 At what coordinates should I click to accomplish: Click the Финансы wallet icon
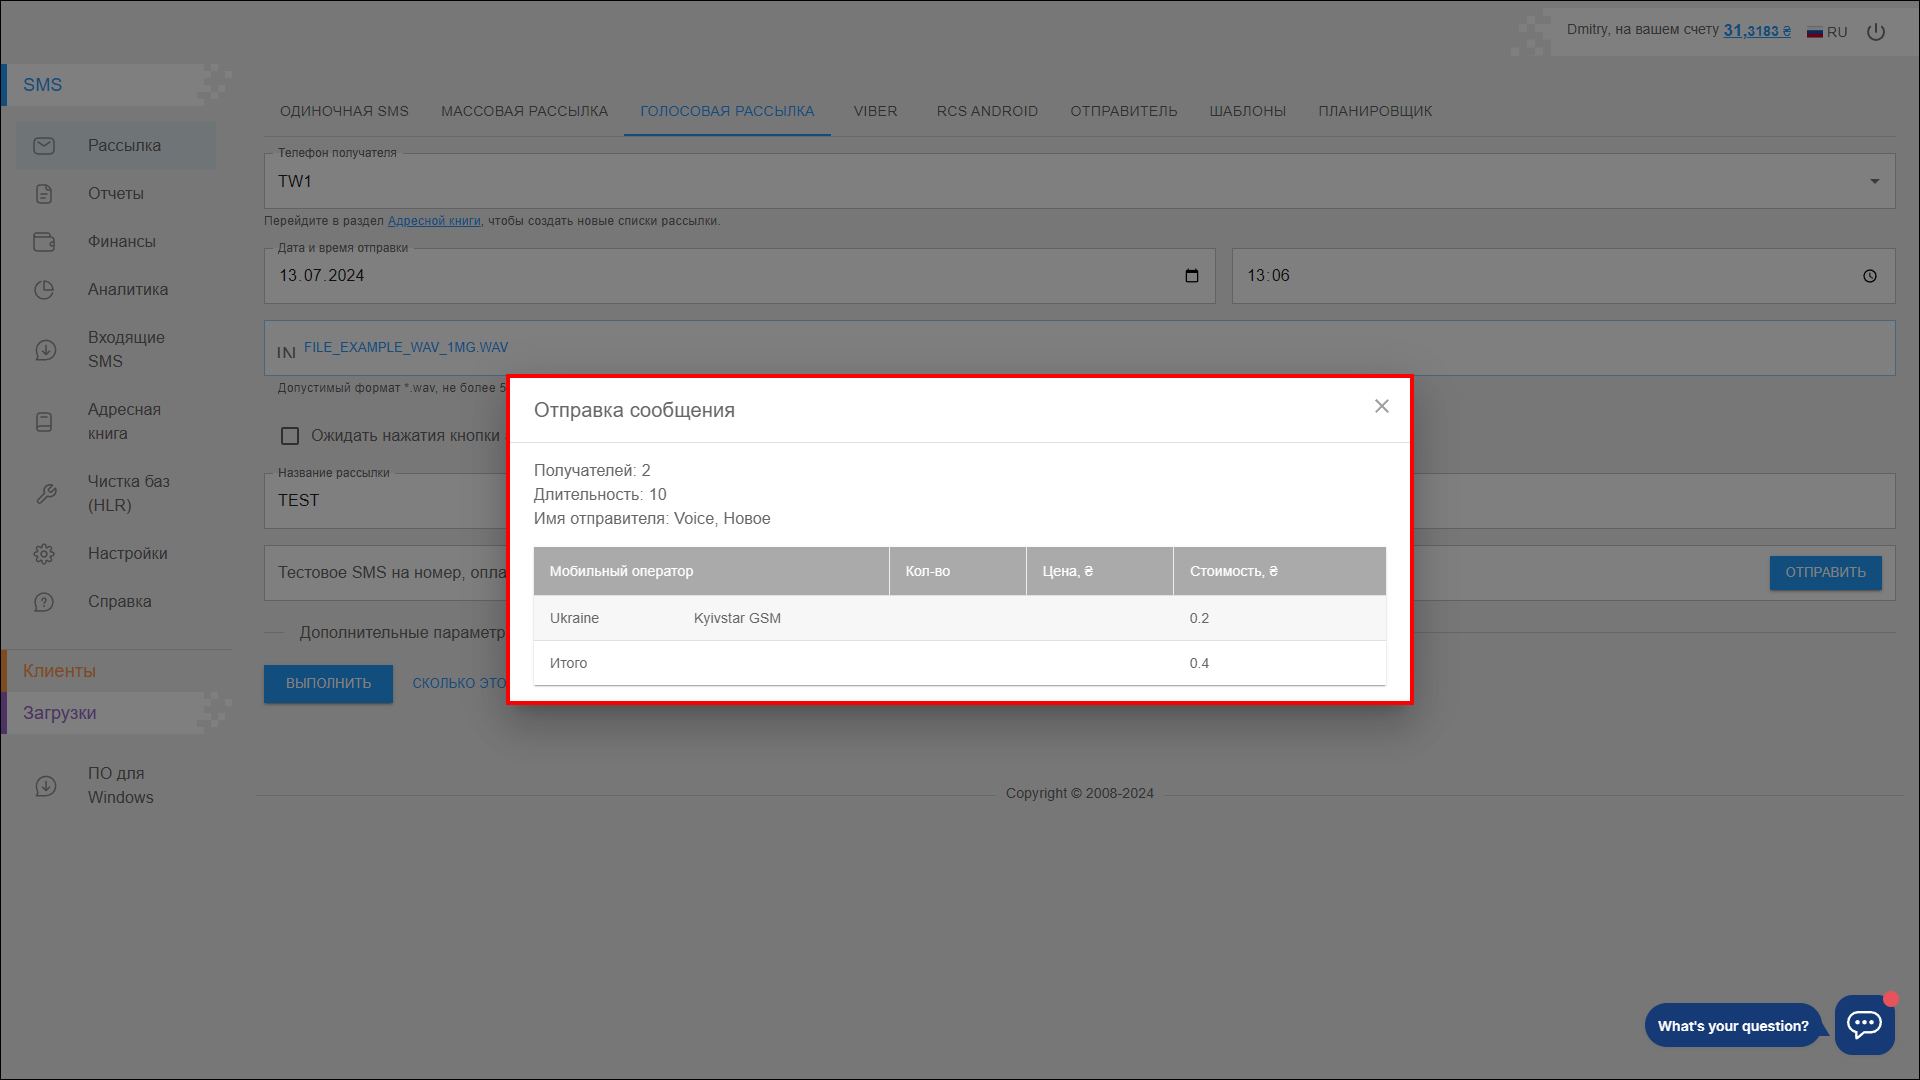pyautogui.click(x=44, y=242)
